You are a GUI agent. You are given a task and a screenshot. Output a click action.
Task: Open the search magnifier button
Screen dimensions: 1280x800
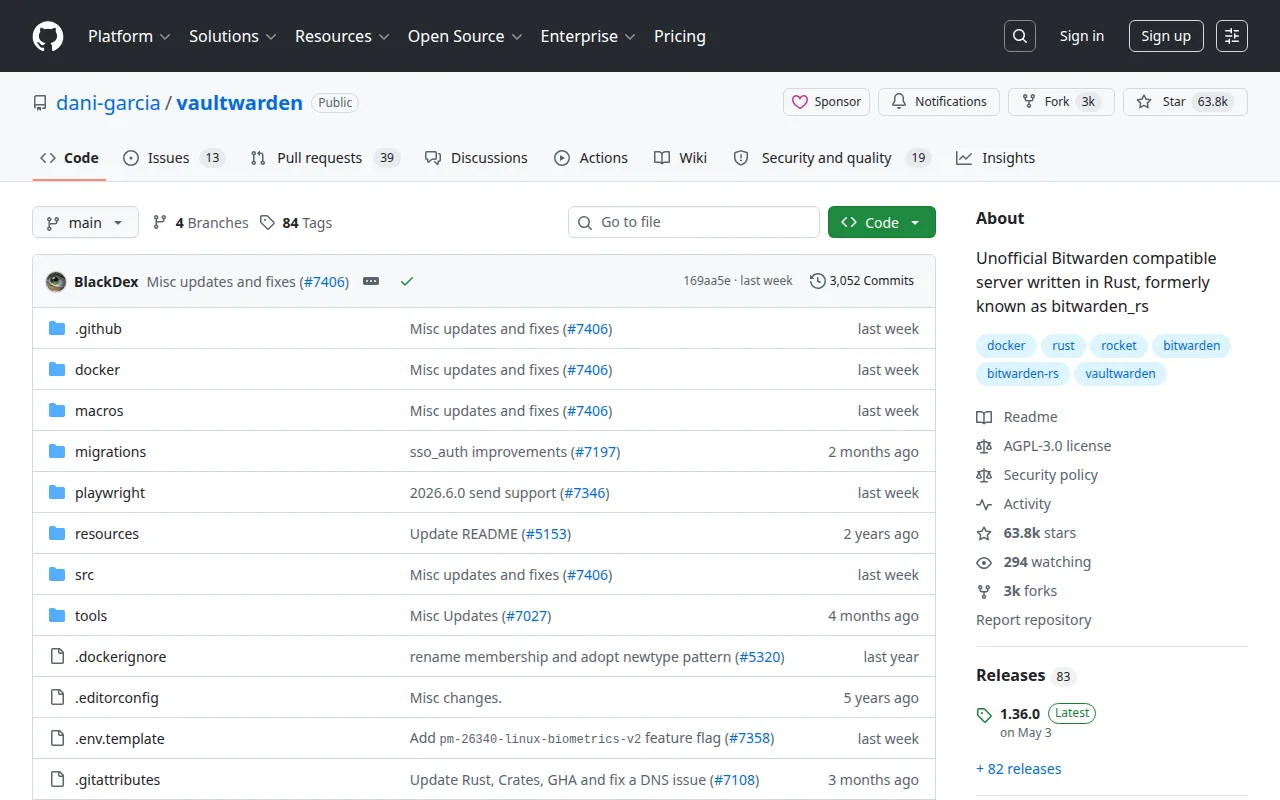[1019, 36]
